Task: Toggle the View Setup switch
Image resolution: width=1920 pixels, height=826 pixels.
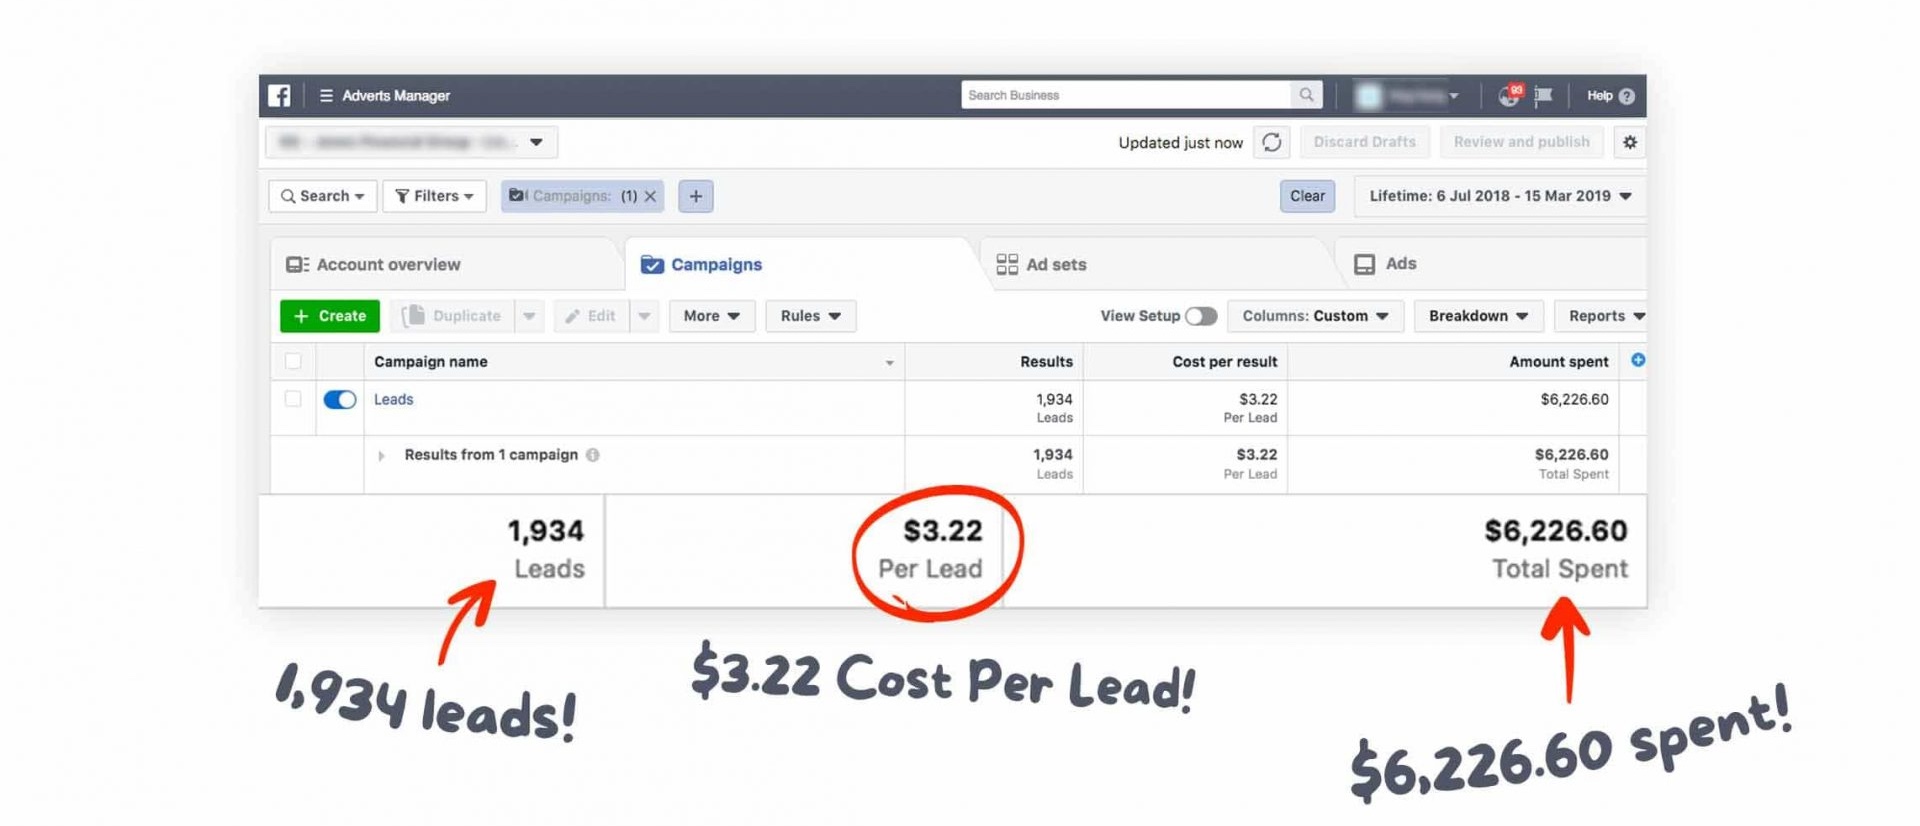Action: 1201,316
